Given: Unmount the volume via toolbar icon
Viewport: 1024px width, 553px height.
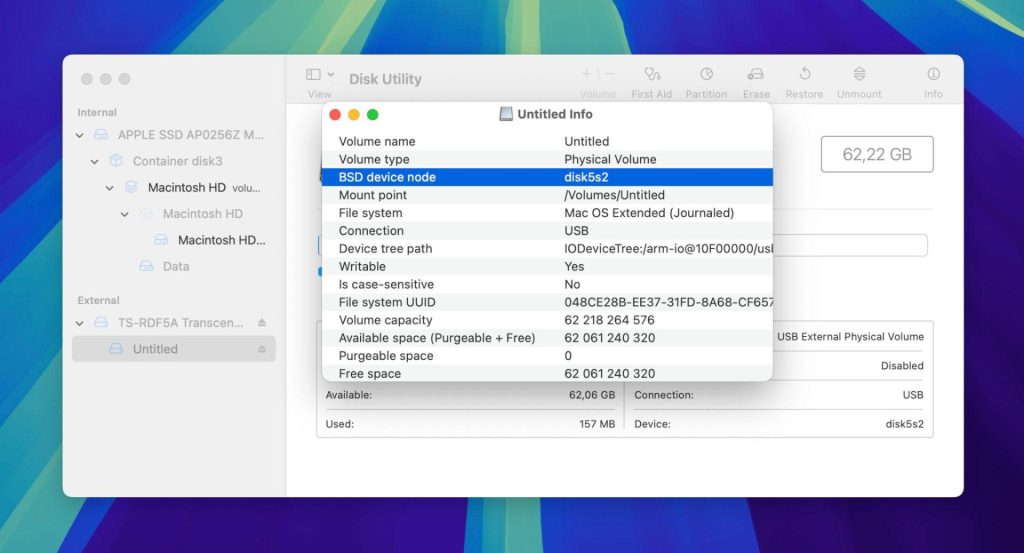Looking at the screenshot, I should click(x=859, y=74).
